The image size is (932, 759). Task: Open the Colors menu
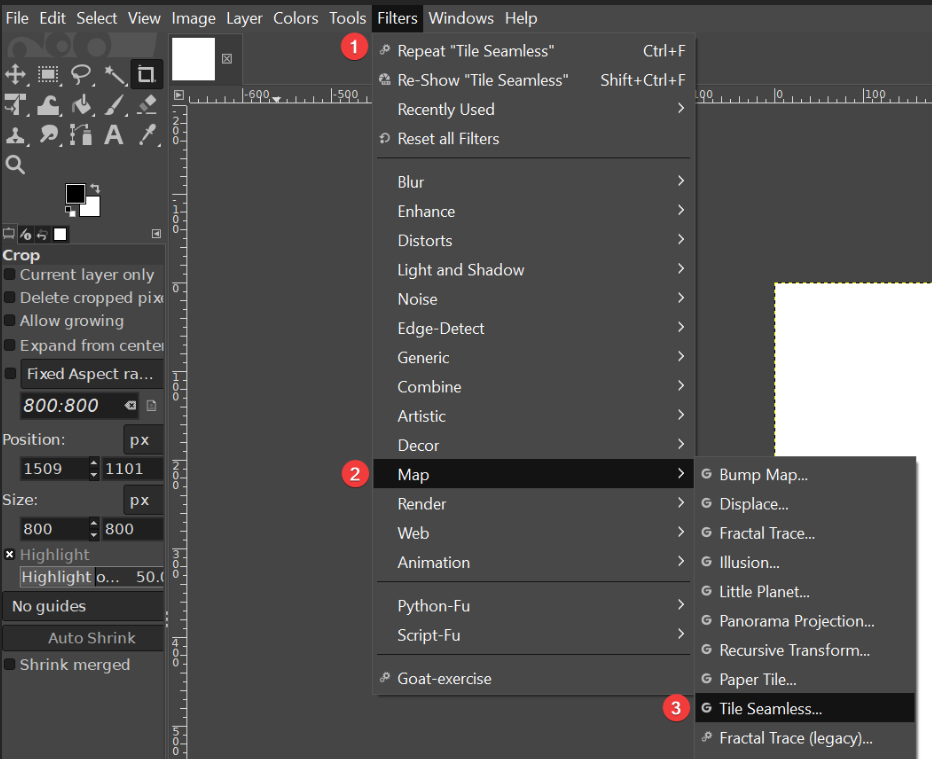[296, 18]
